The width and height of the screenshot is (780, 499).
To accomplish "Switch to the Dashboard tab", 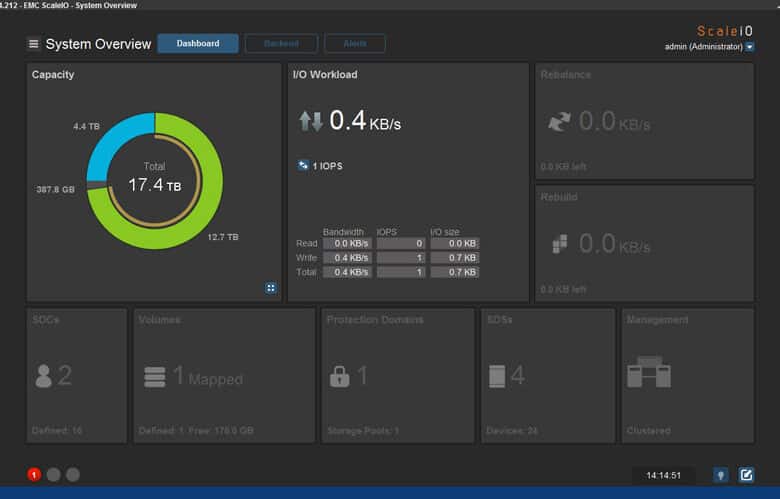I will pos(198,43).
